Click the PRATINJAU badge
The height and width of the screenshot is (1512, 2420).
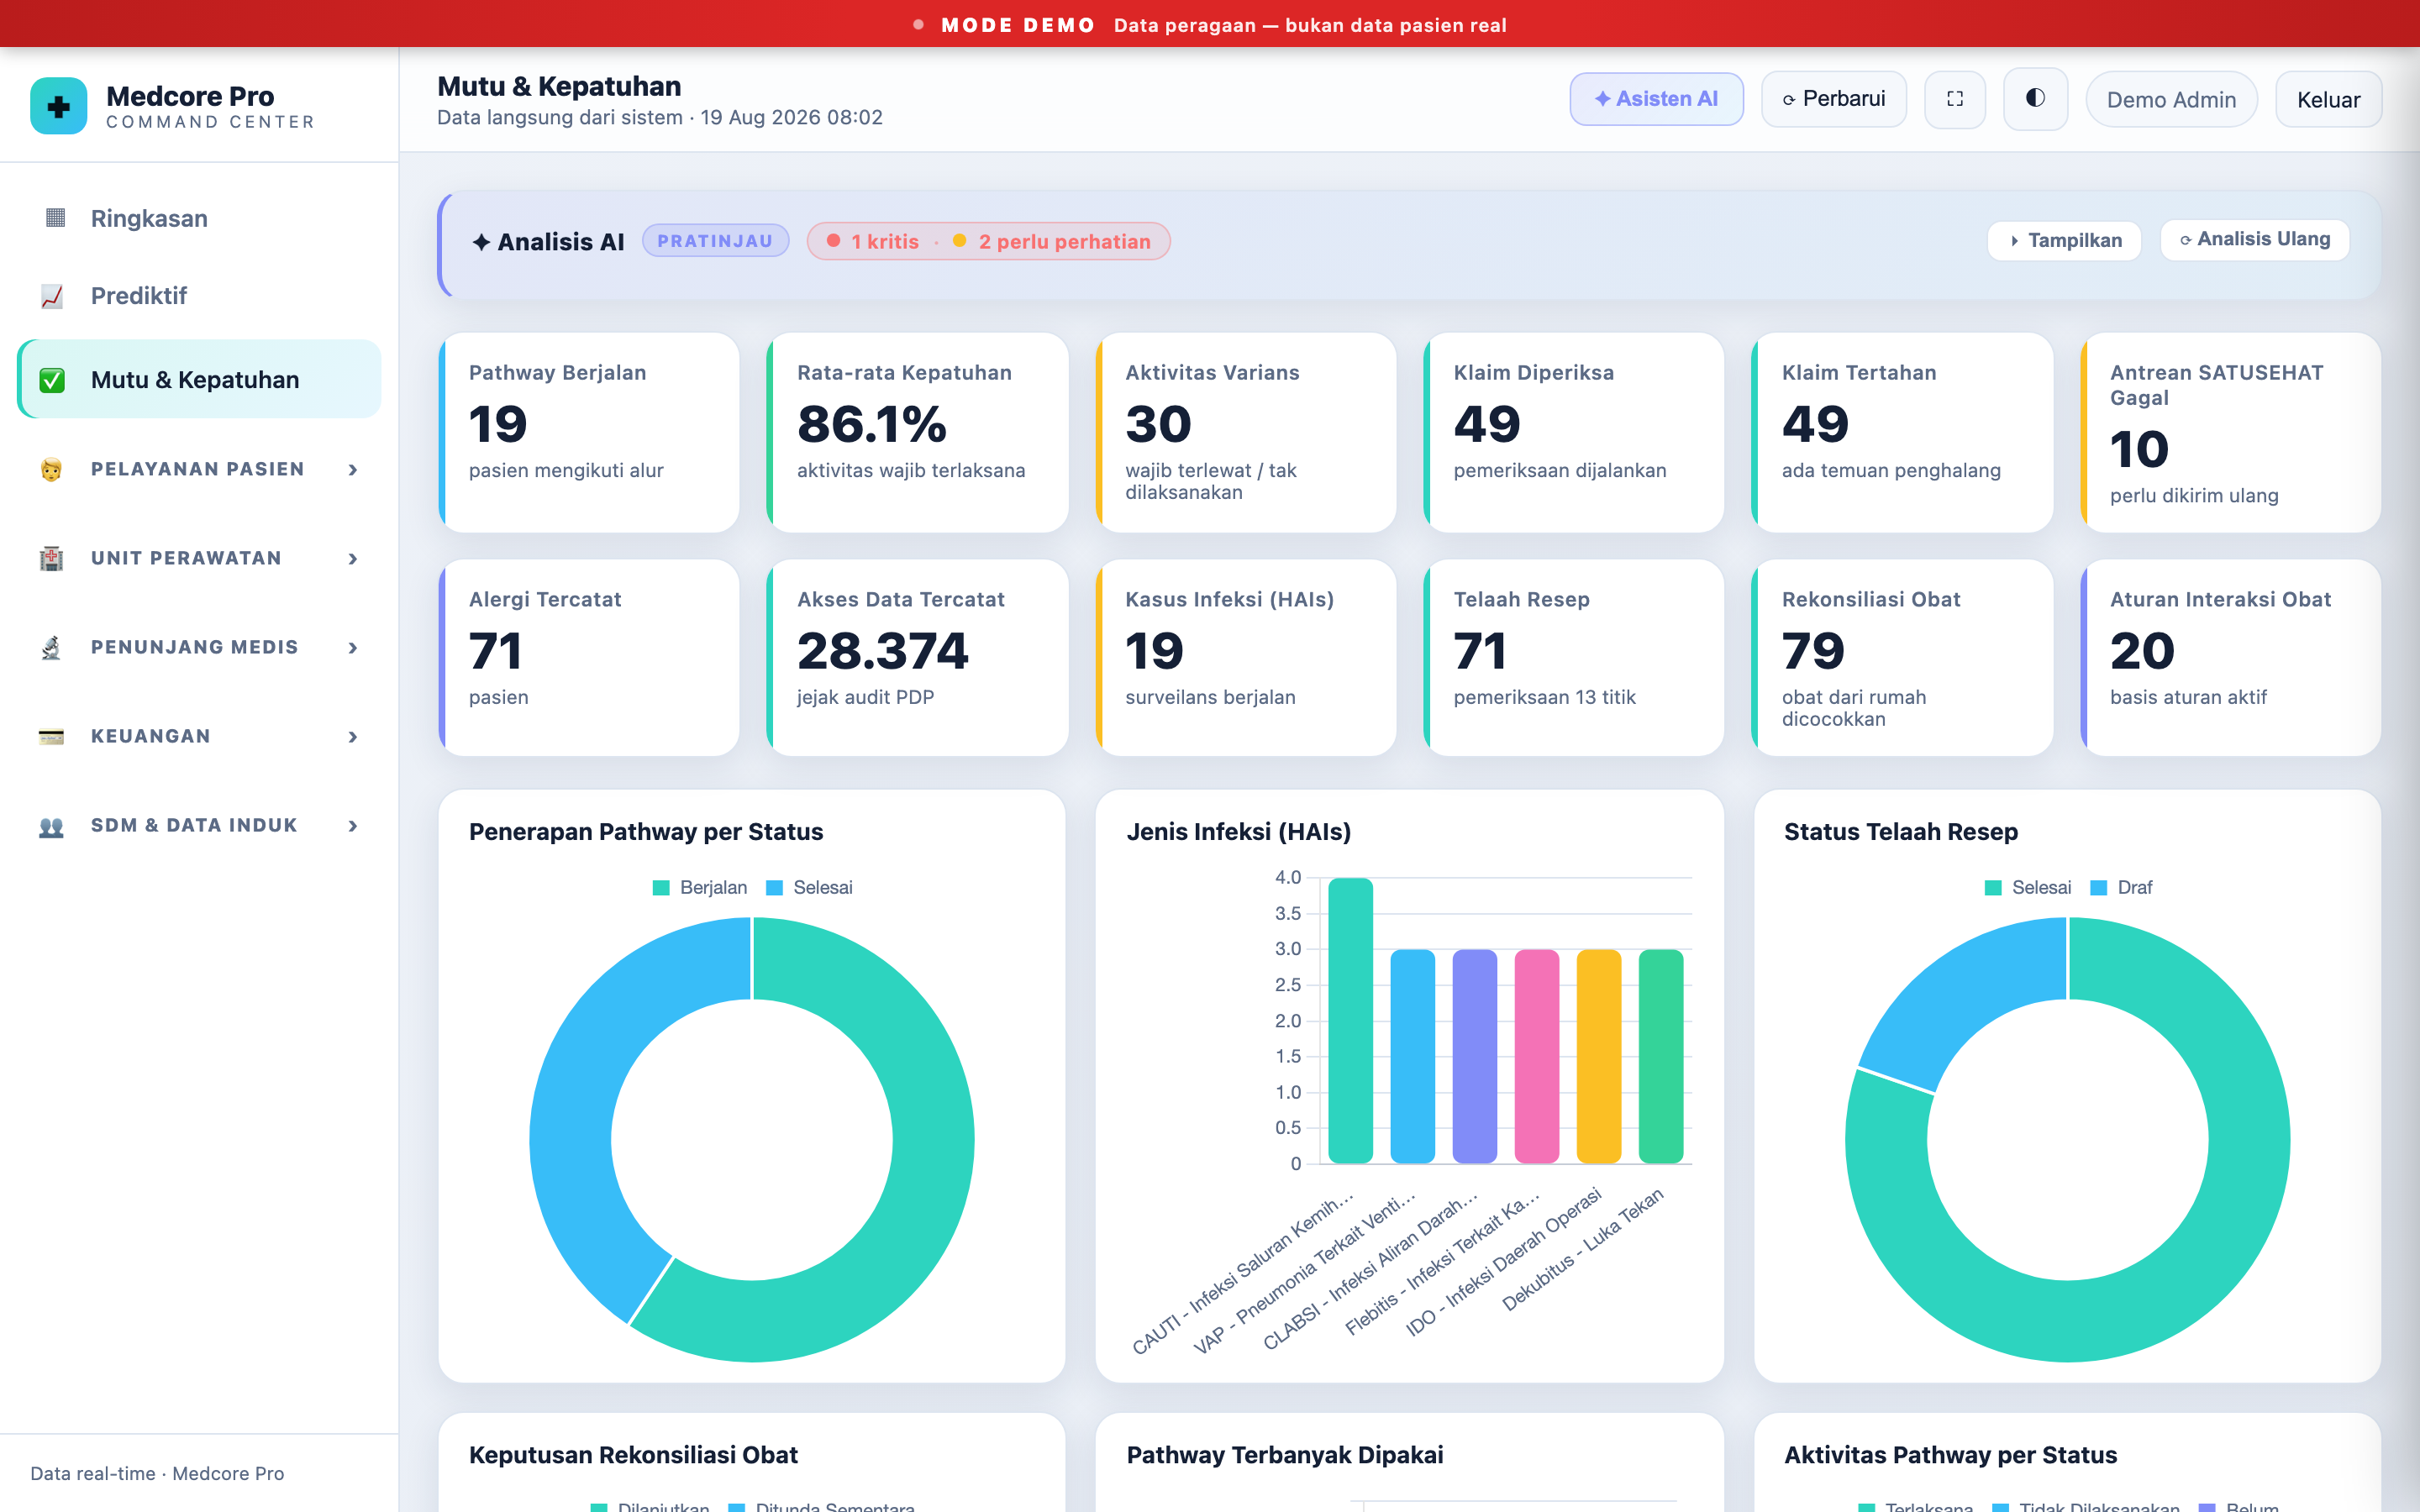(715, 241)
